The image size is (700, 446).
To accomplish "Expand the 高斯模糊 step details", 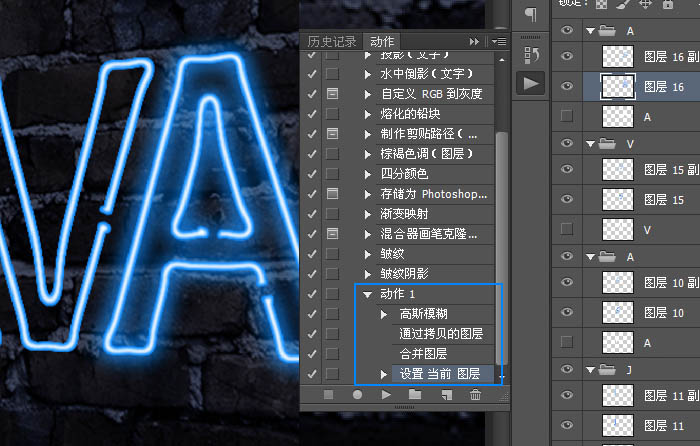I will [383, 314].
